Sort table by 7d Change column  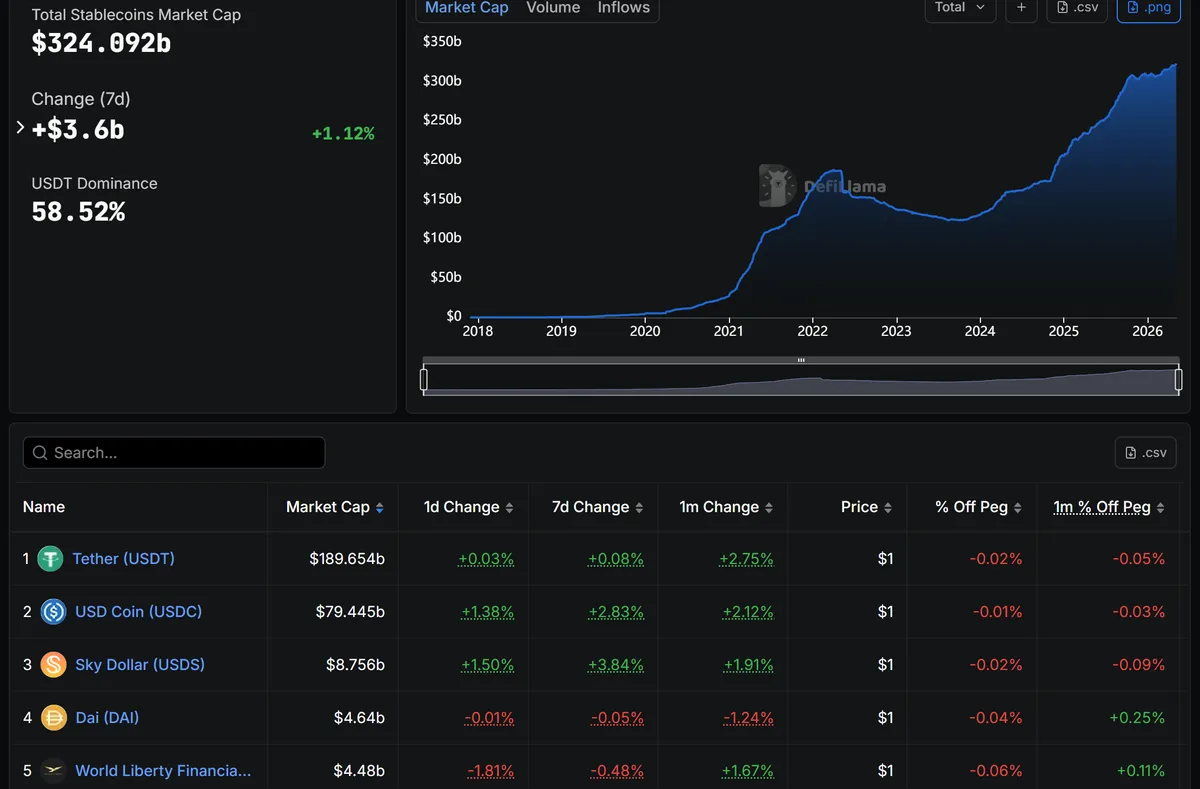[597, 507]
